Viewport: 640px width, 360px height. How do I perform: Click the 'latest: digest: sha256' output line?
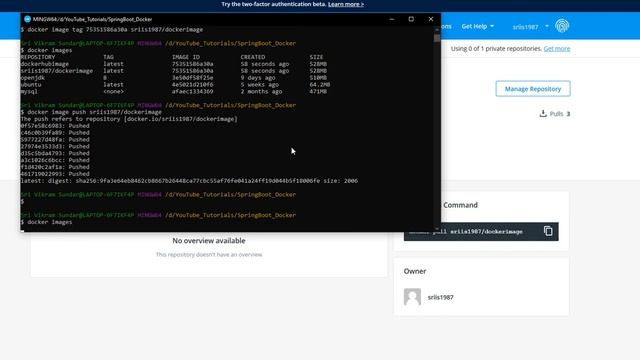[189, 180]
